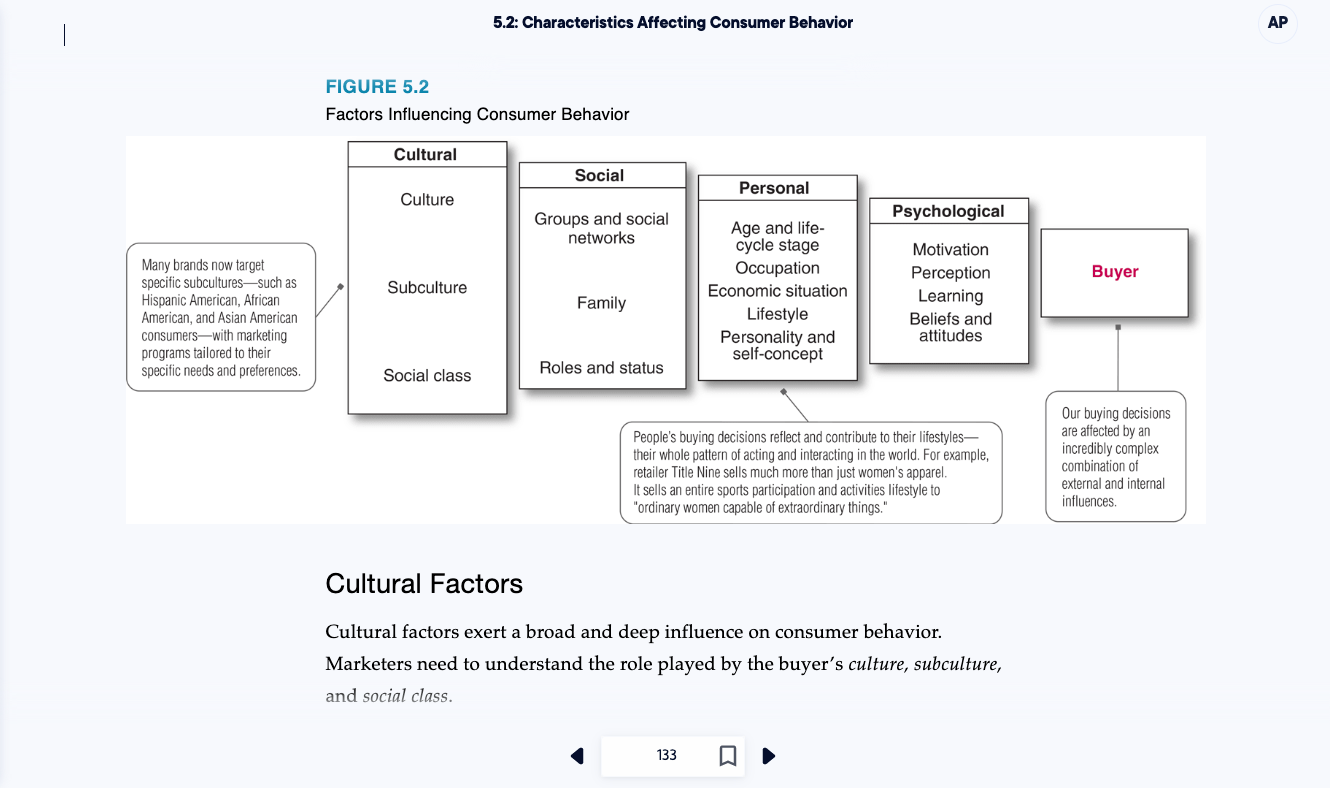Image resolution: width=1330 pixels, height=788 pixels.
Task: Click Age and life-cycle stage
Action: pyautogui.click(x=777, y=237)
